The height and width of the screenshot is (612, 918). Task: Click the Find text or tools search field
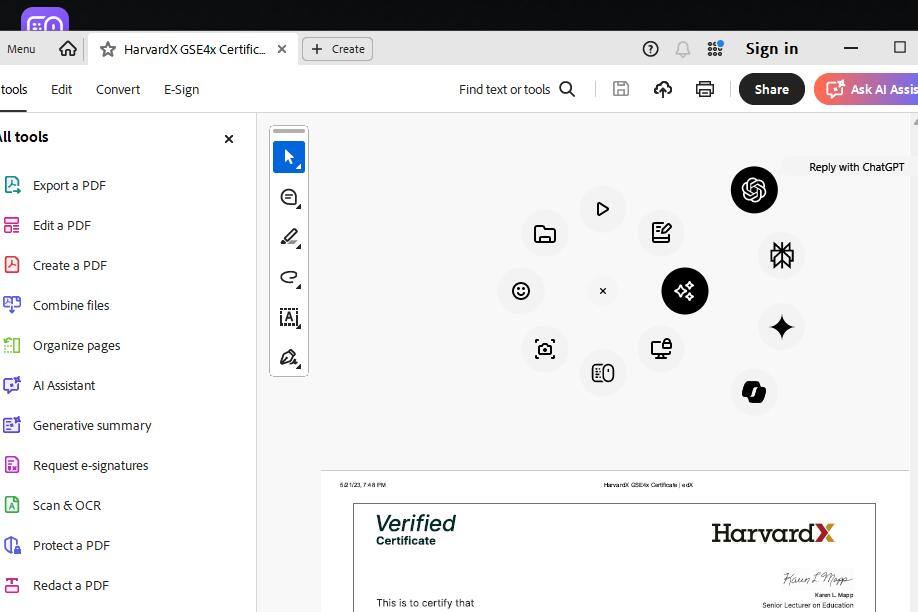516,89
